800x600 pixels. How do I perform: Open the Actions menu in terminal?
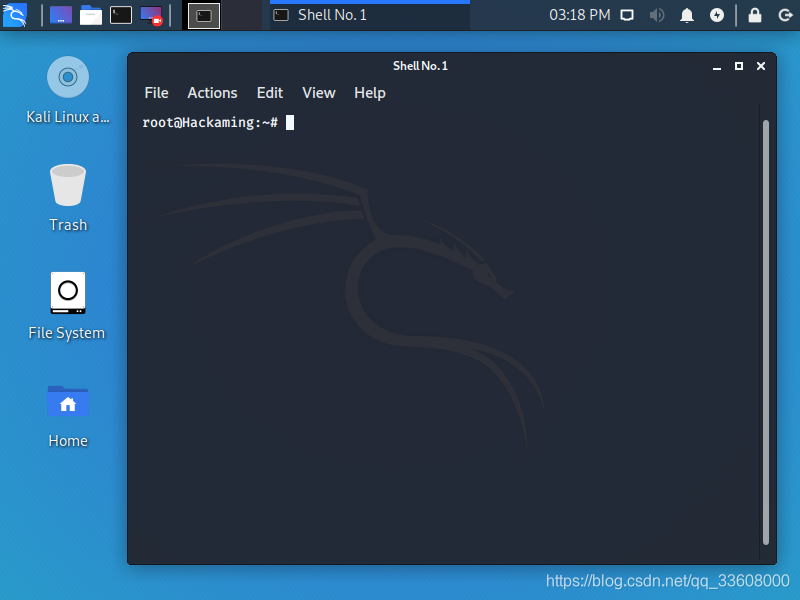212,93
